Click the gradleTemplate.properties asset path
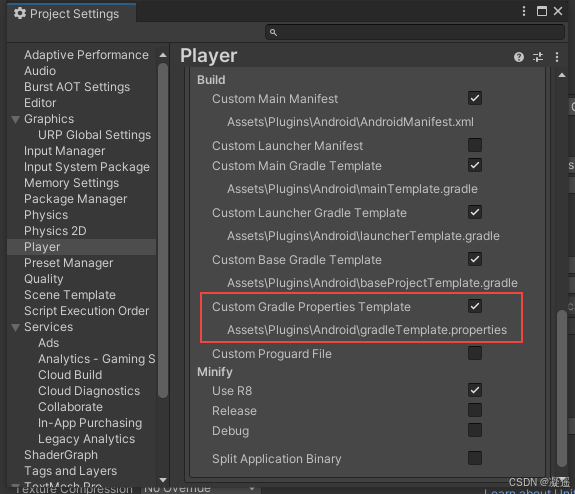The width and height of the screenshot is (575, 494). tap(367, 330)
